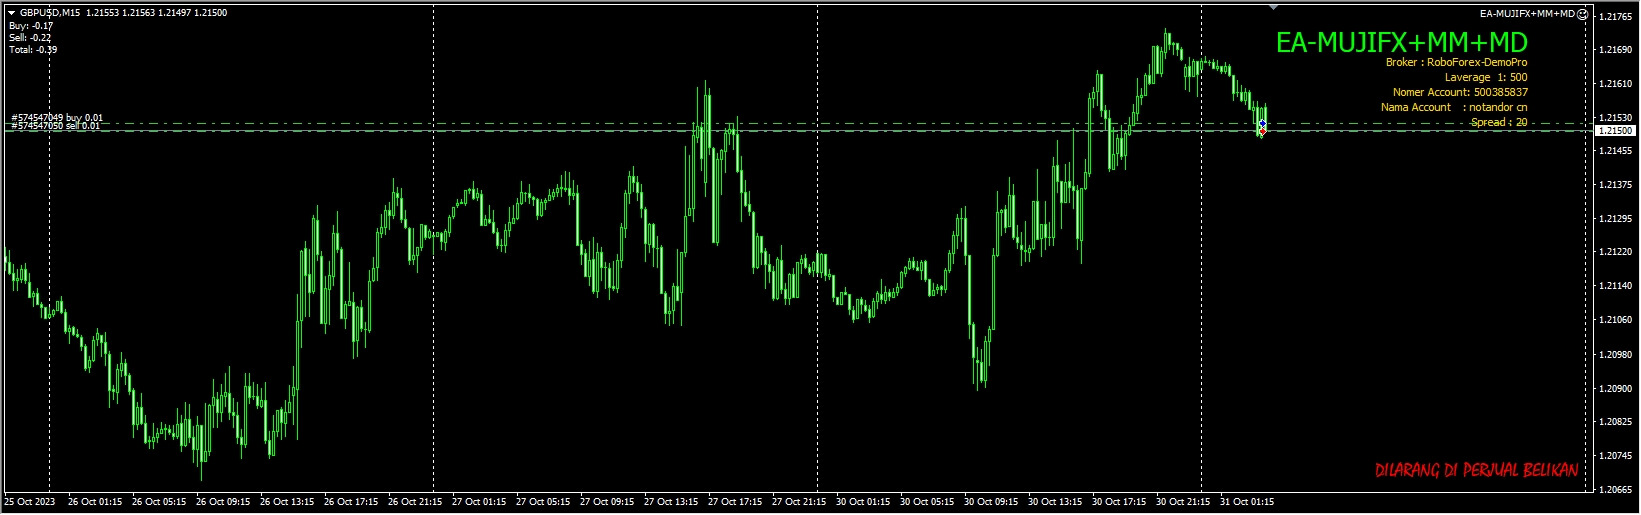The width and height of the screenshot is (1641, 515).
Task: Click the 26 Oct 21:15 time axis label
Action: pos(415,502)
